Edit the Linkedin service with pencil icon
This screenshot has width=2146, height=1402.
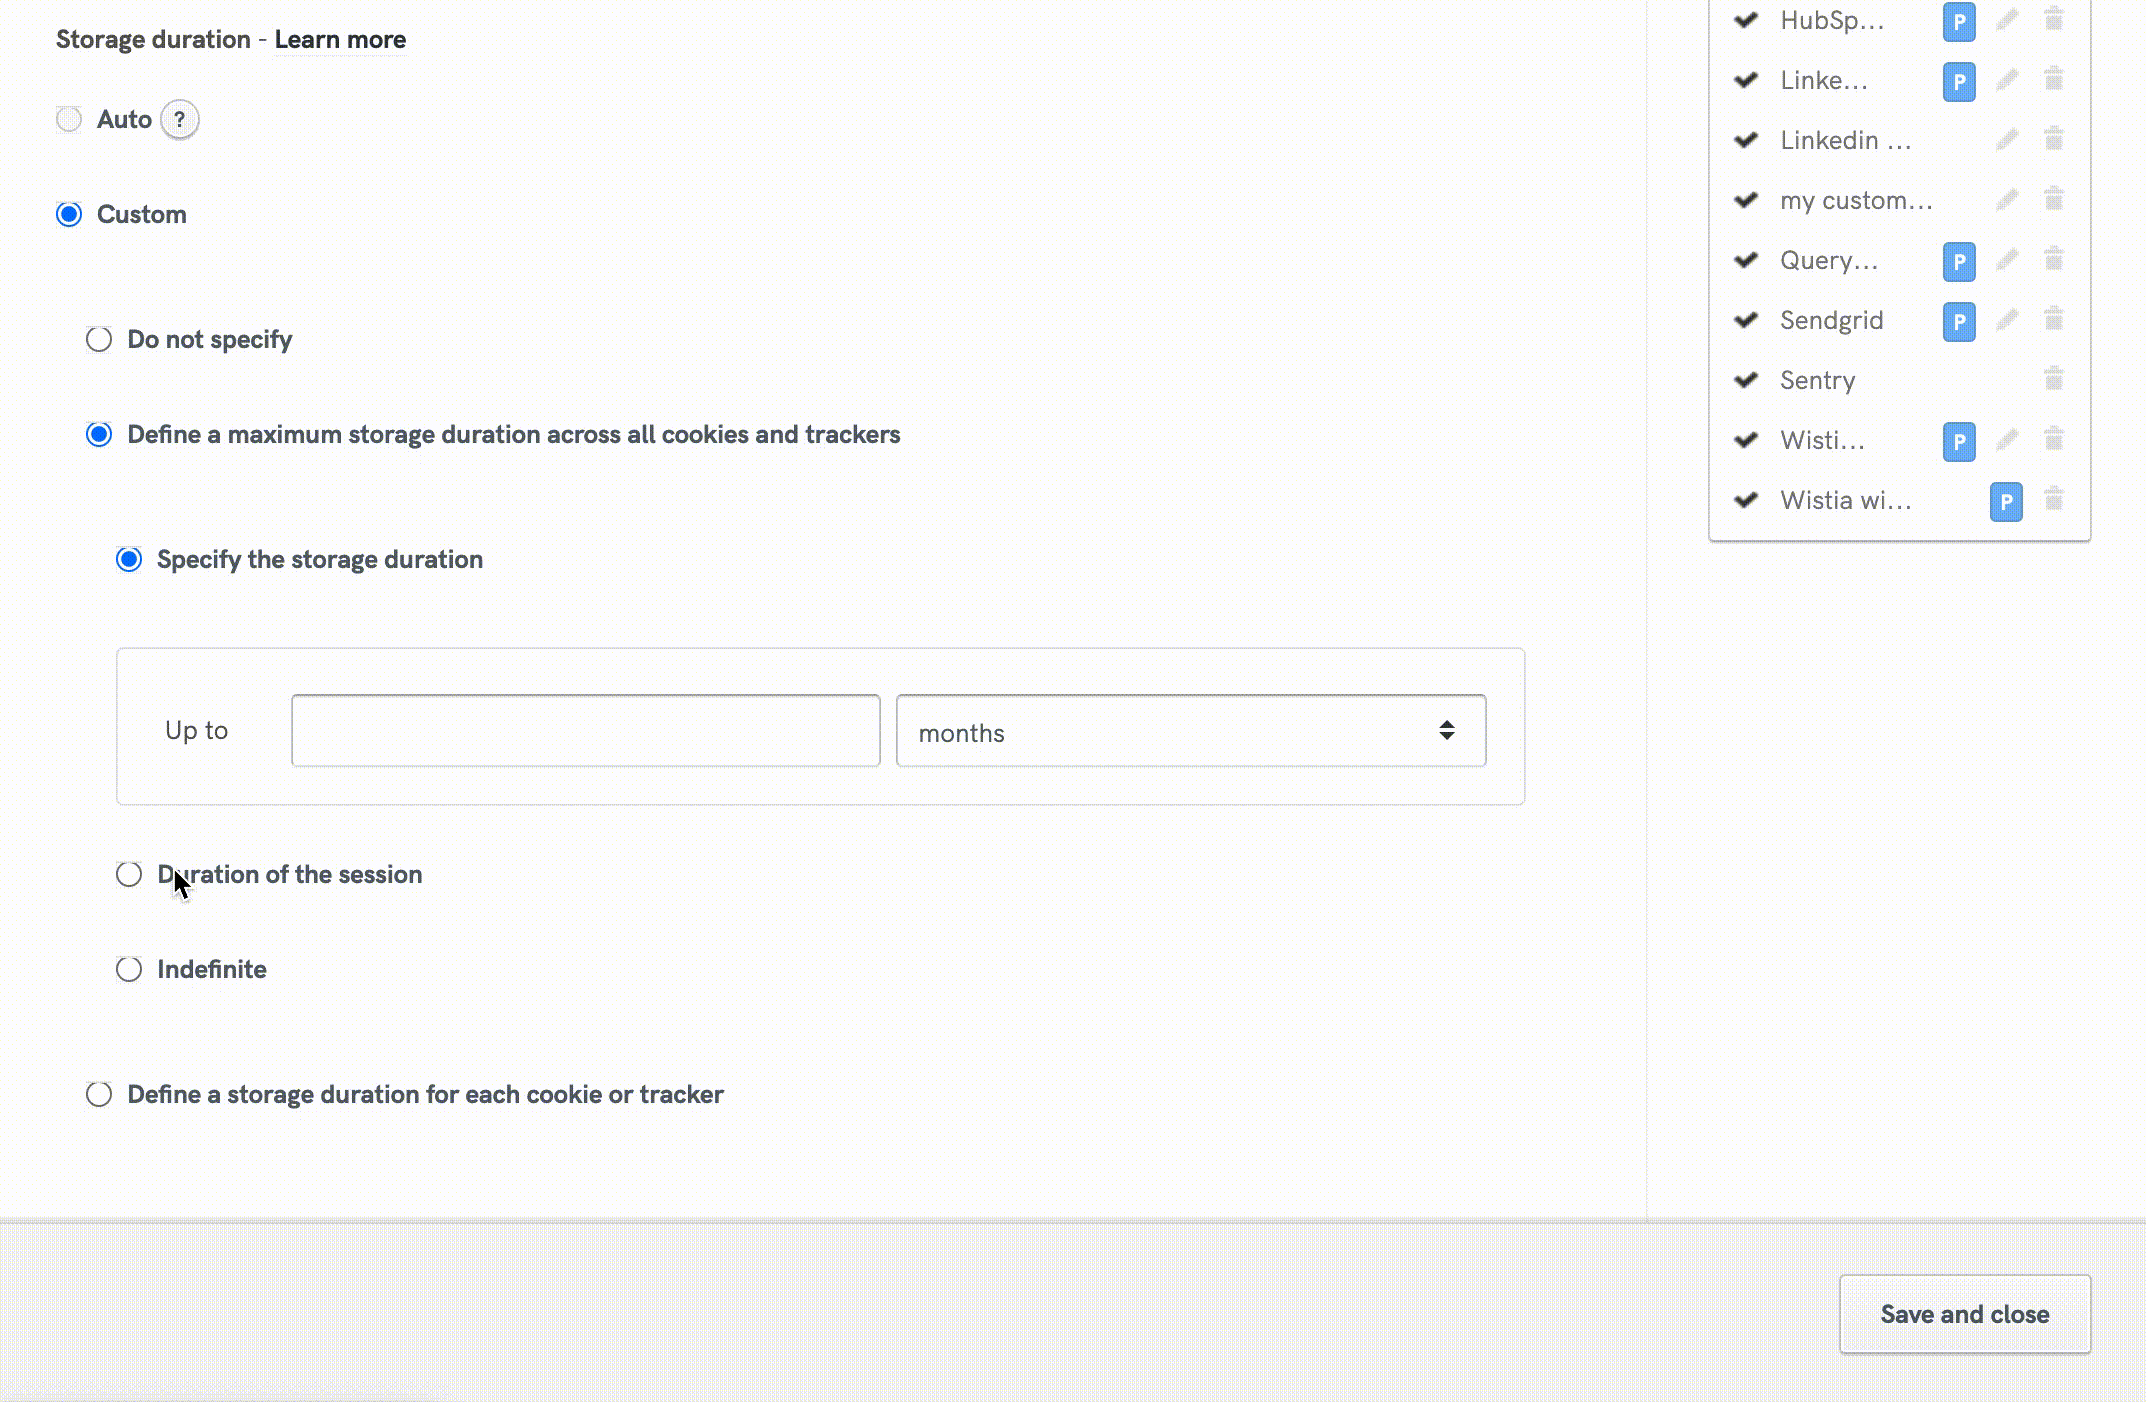click(2006, 140)
